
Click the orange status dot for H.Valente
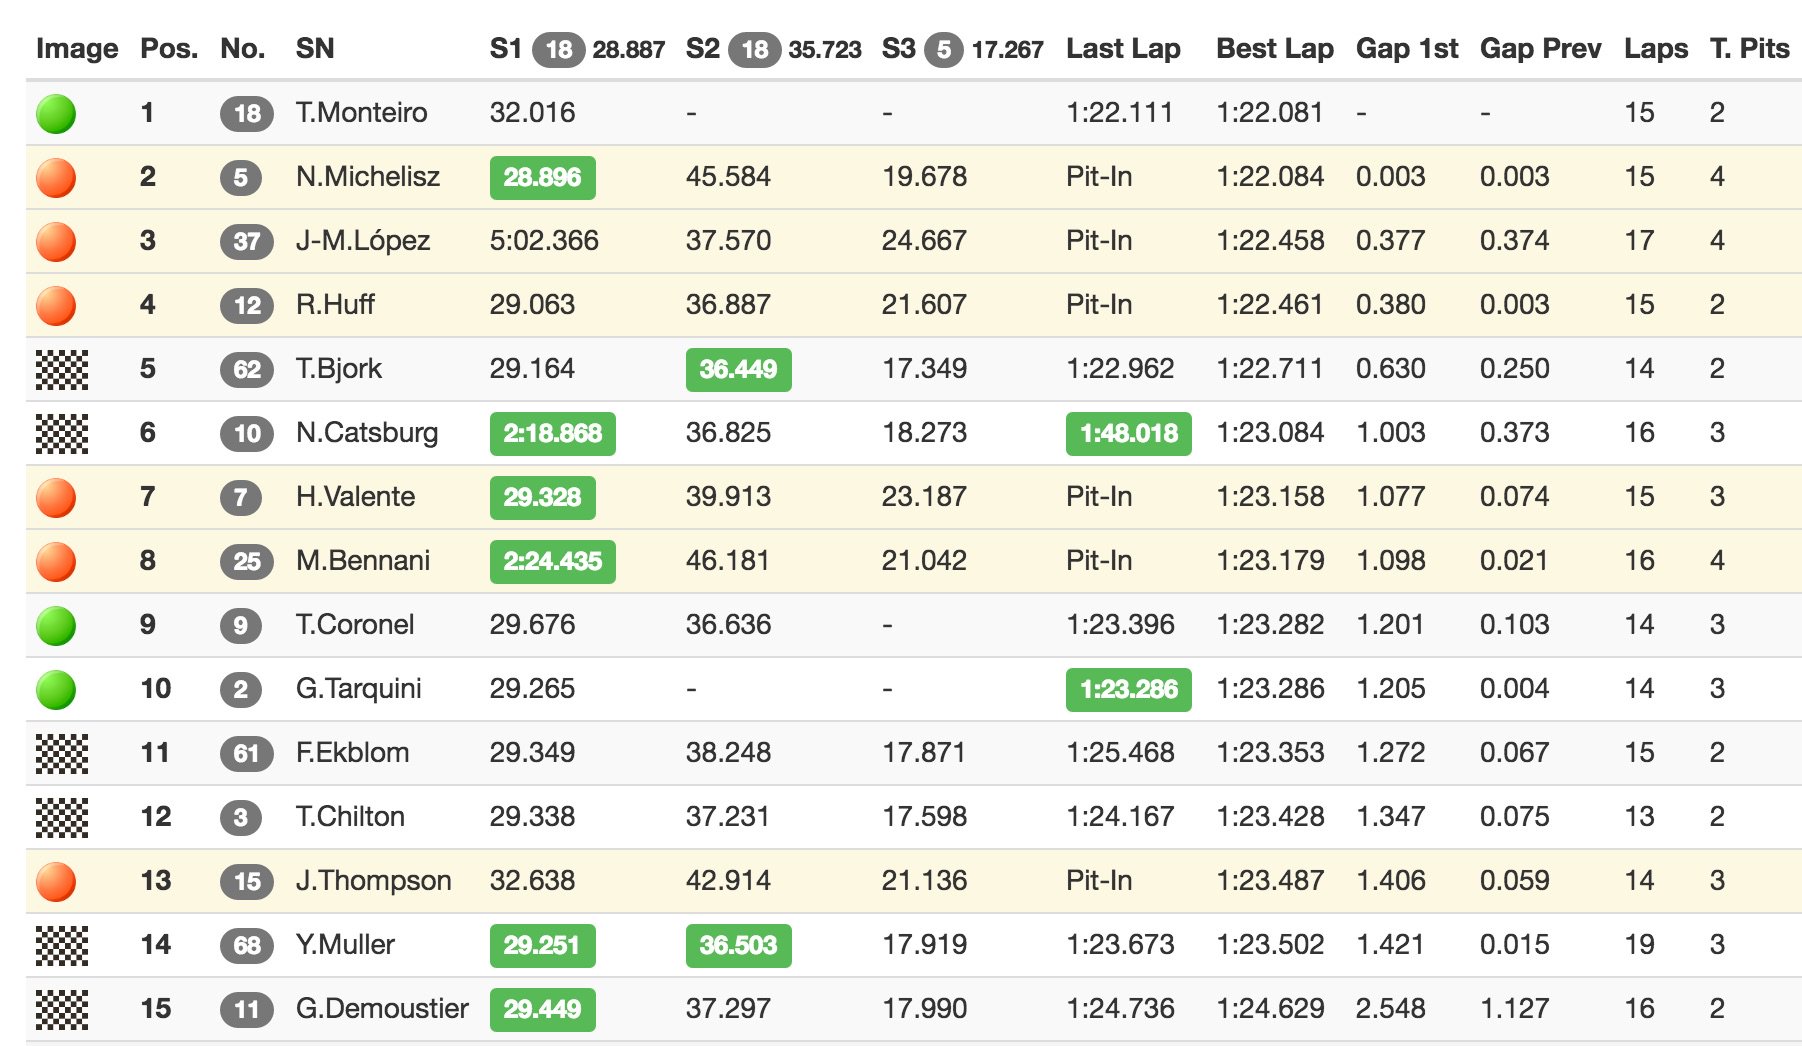(56, 497)
